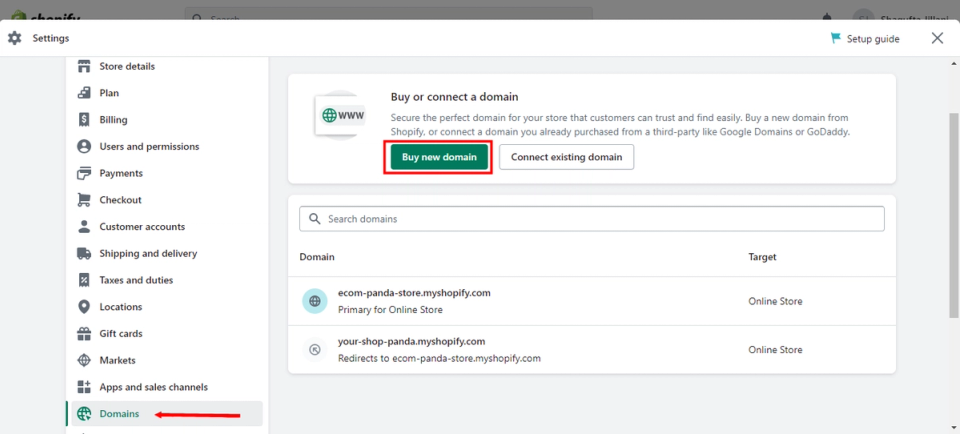Click the redirect icon beside your-shop-panda domain
Image resolution: width=960 pixels, height=434 pixels.
315,350
